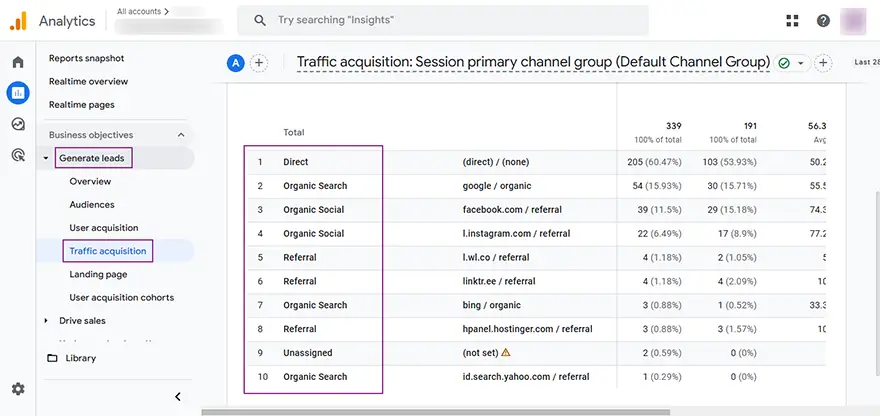Open User acquisition cohorts report
Viewport: 880px width, 416px height.
[x=122, y=298]
